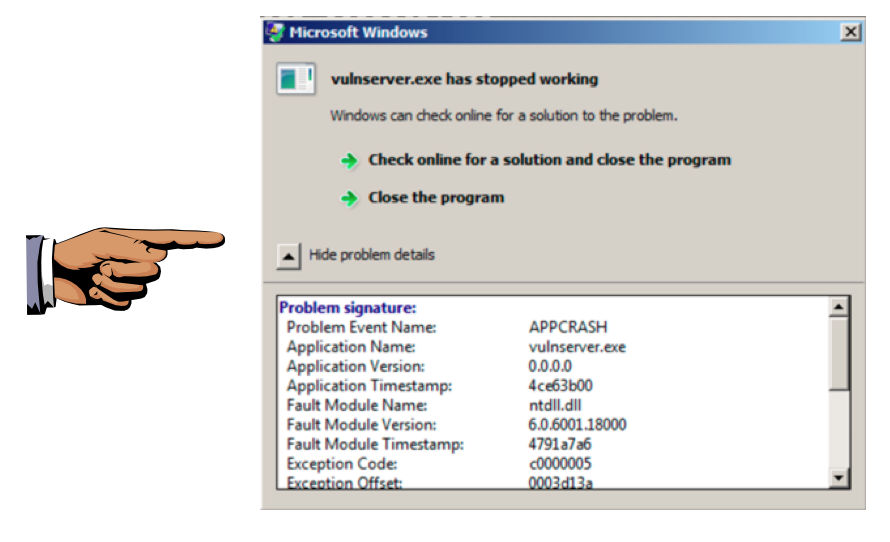Collapse details with the Hide problem details arrow

coord(288,256)
